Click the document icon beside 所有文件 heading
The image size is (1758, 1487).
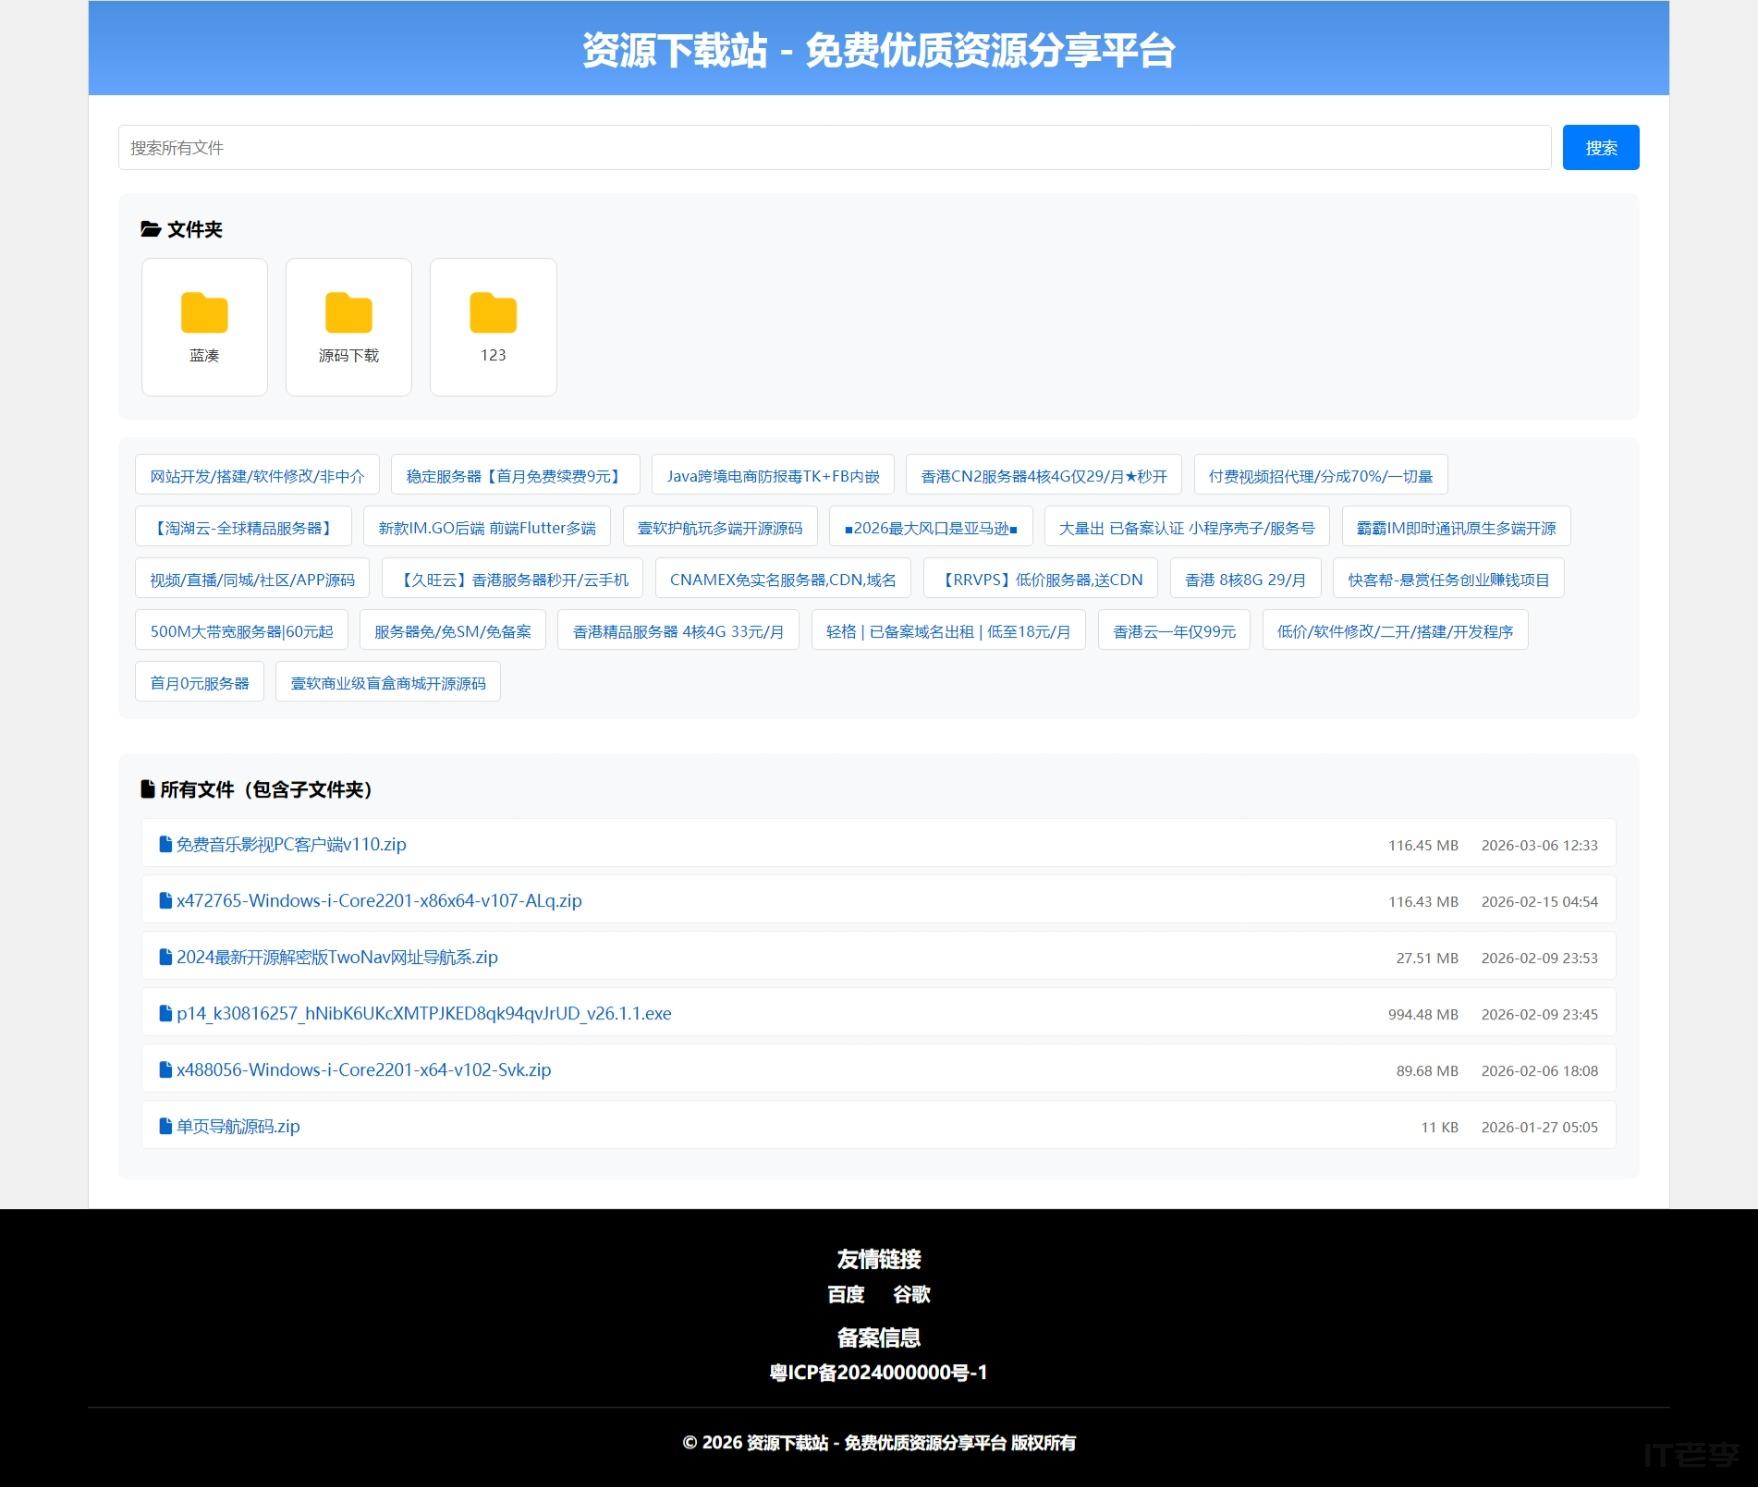[x=147, y=789]
